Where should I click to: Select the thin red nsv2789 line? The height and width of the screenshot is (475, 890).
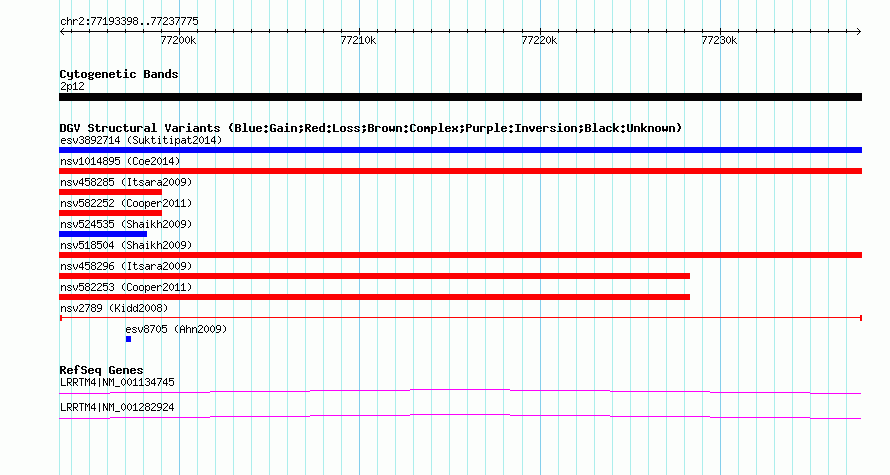pyautogui.click(x=460, y=318)
